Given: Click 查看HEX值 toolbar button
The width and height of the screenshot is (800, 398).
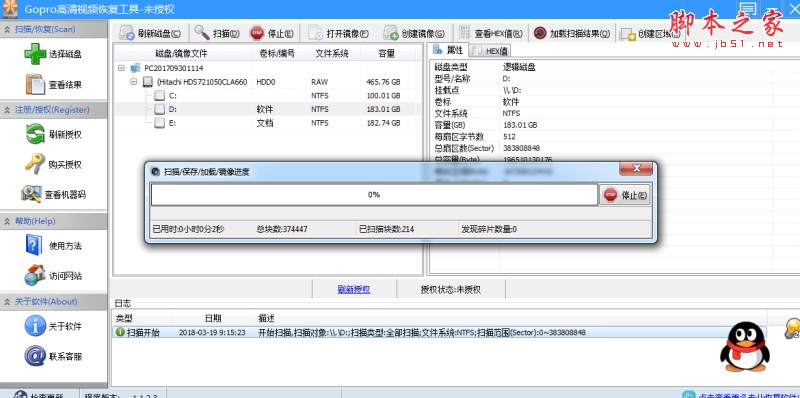Looking at the screenshot, I should (x=491, y=34).
